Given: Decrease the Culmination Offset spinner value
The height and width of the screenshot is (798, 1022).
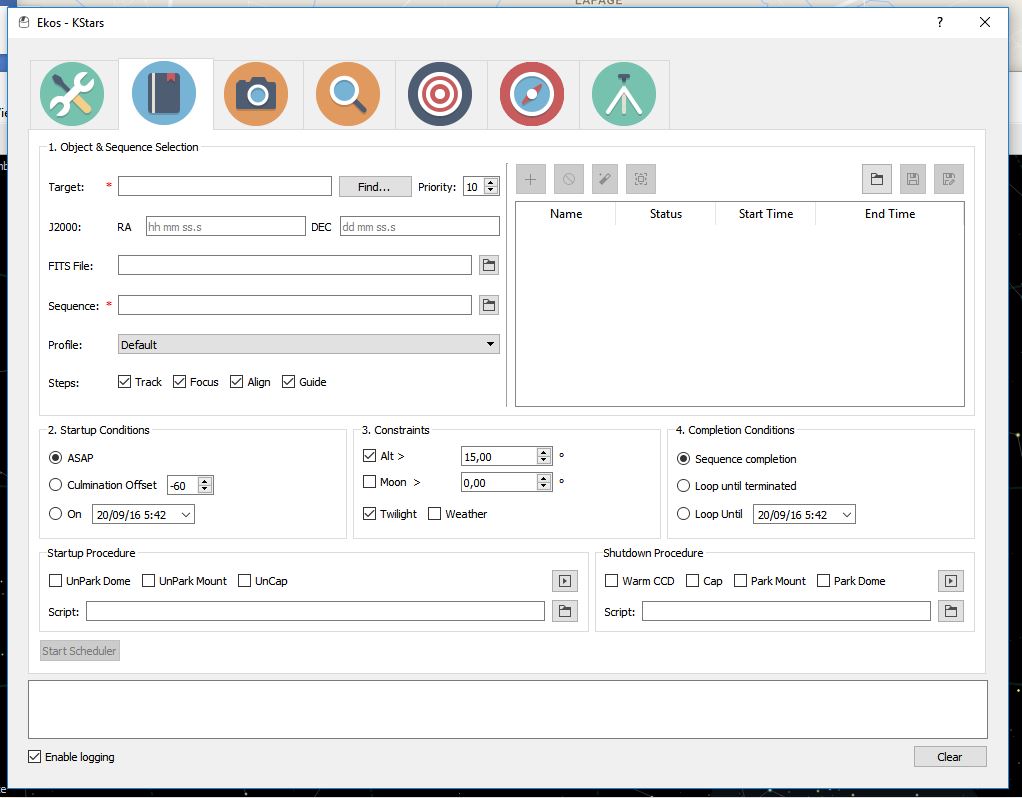Looking at the screenshot, I should (205, 489).
